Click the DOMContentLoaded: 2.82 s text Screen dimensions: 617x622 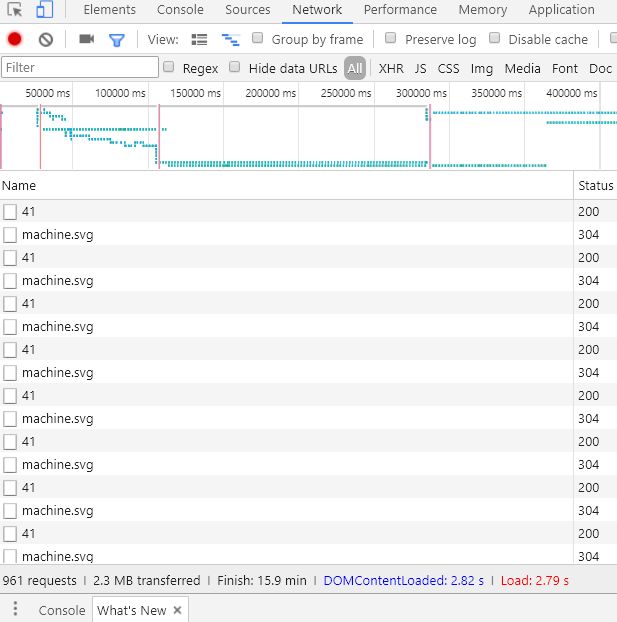[x=404, y=580]
